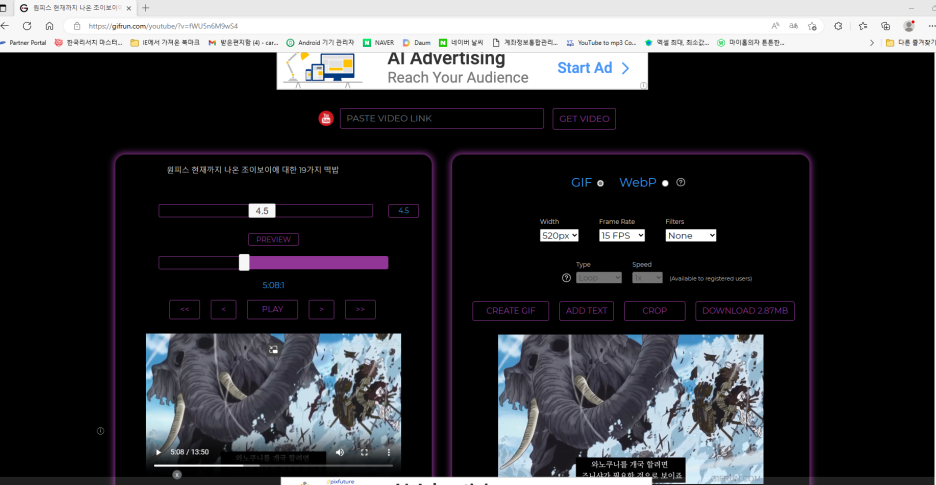Viewport: 936px width, 485px height.
Task: Open the NAVER bookmark
Action: (378, 43)
